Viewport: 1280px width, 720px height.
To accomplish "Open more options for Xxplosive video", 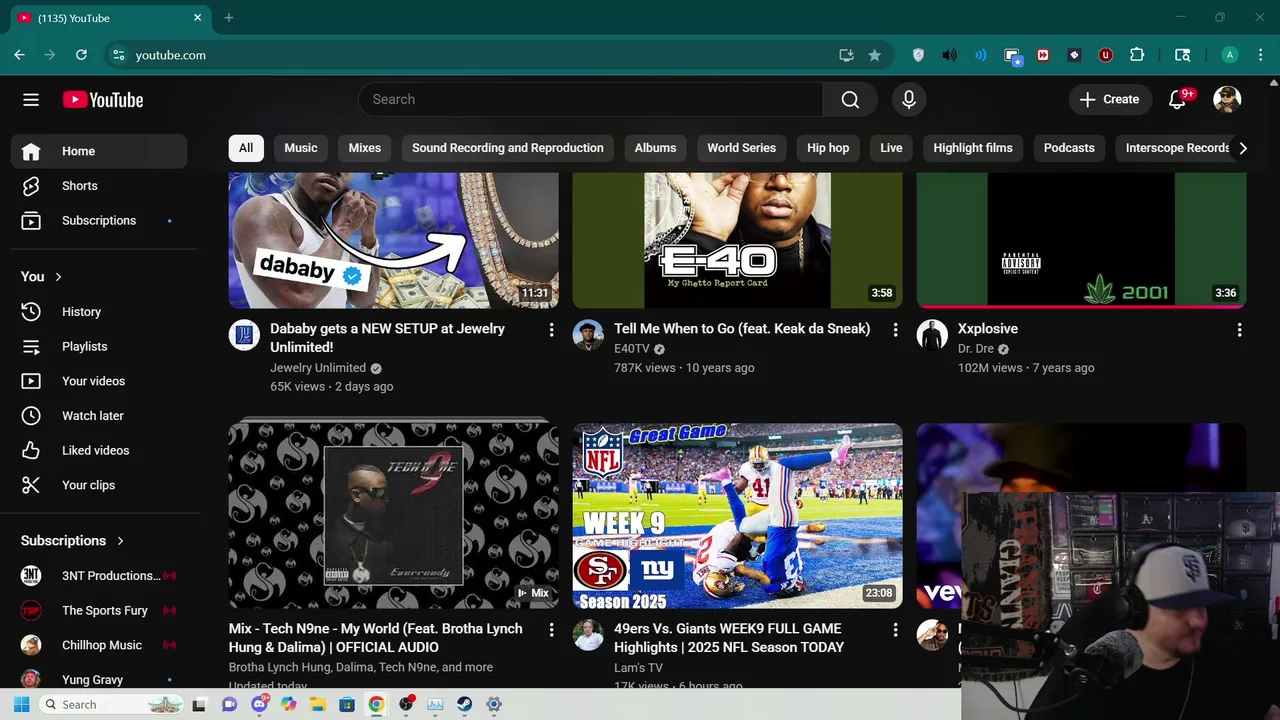I will coord(1239,329).
